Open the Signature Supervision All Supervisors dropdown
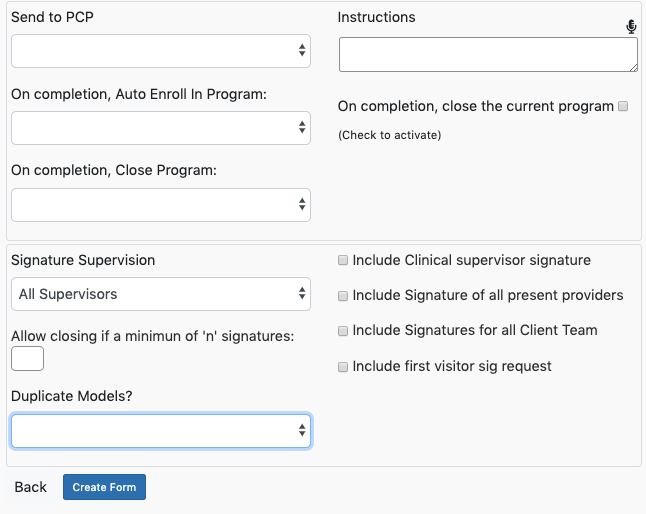Screen dimensions: 646x514 click(x=161, y=294)
